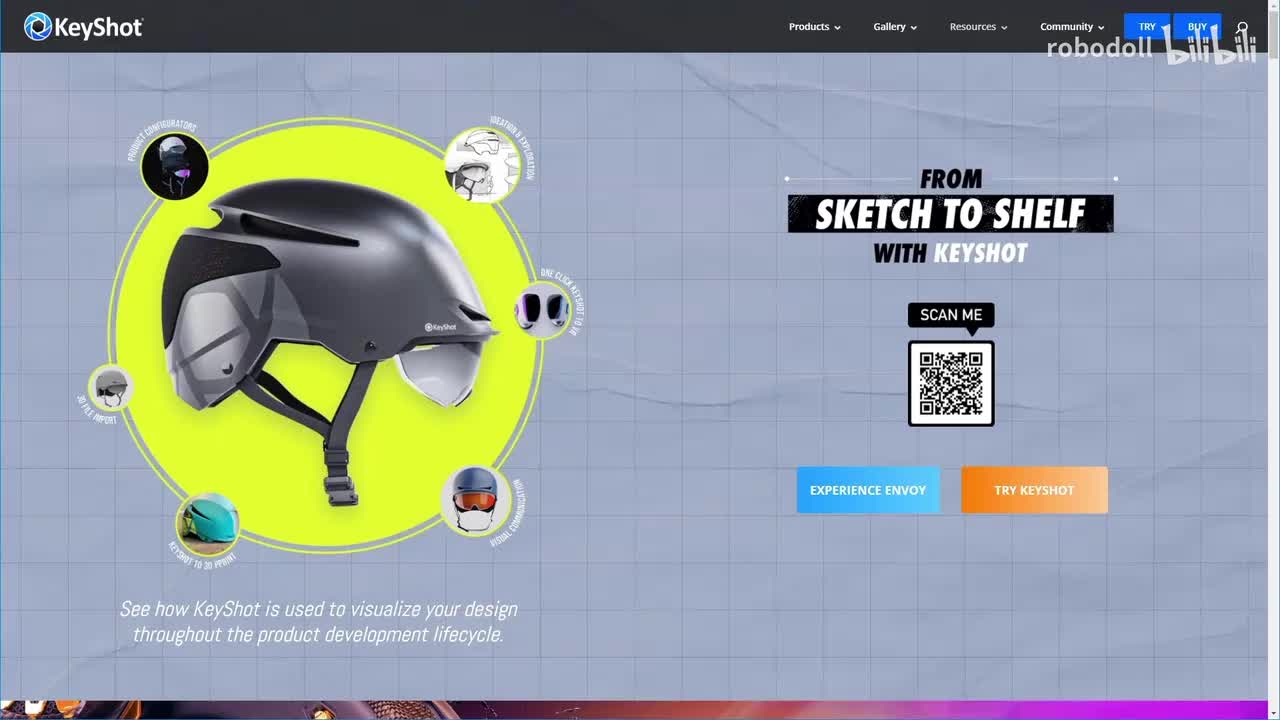
Task: Click the SKETCH TO SHELF headline
Action: click(950, 214)
